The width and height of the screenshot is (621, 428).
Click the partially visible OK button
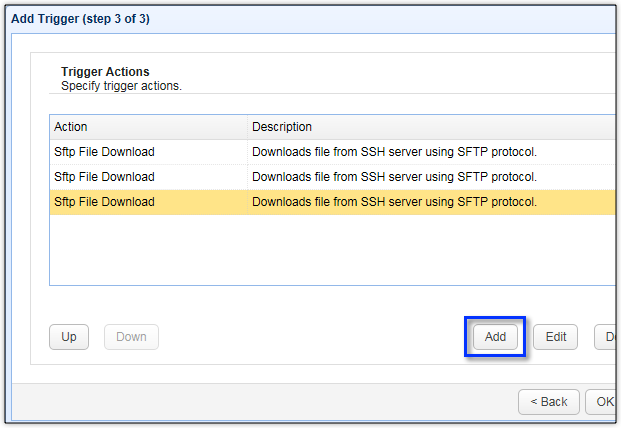pyautogui.click(x=603, y=401)
